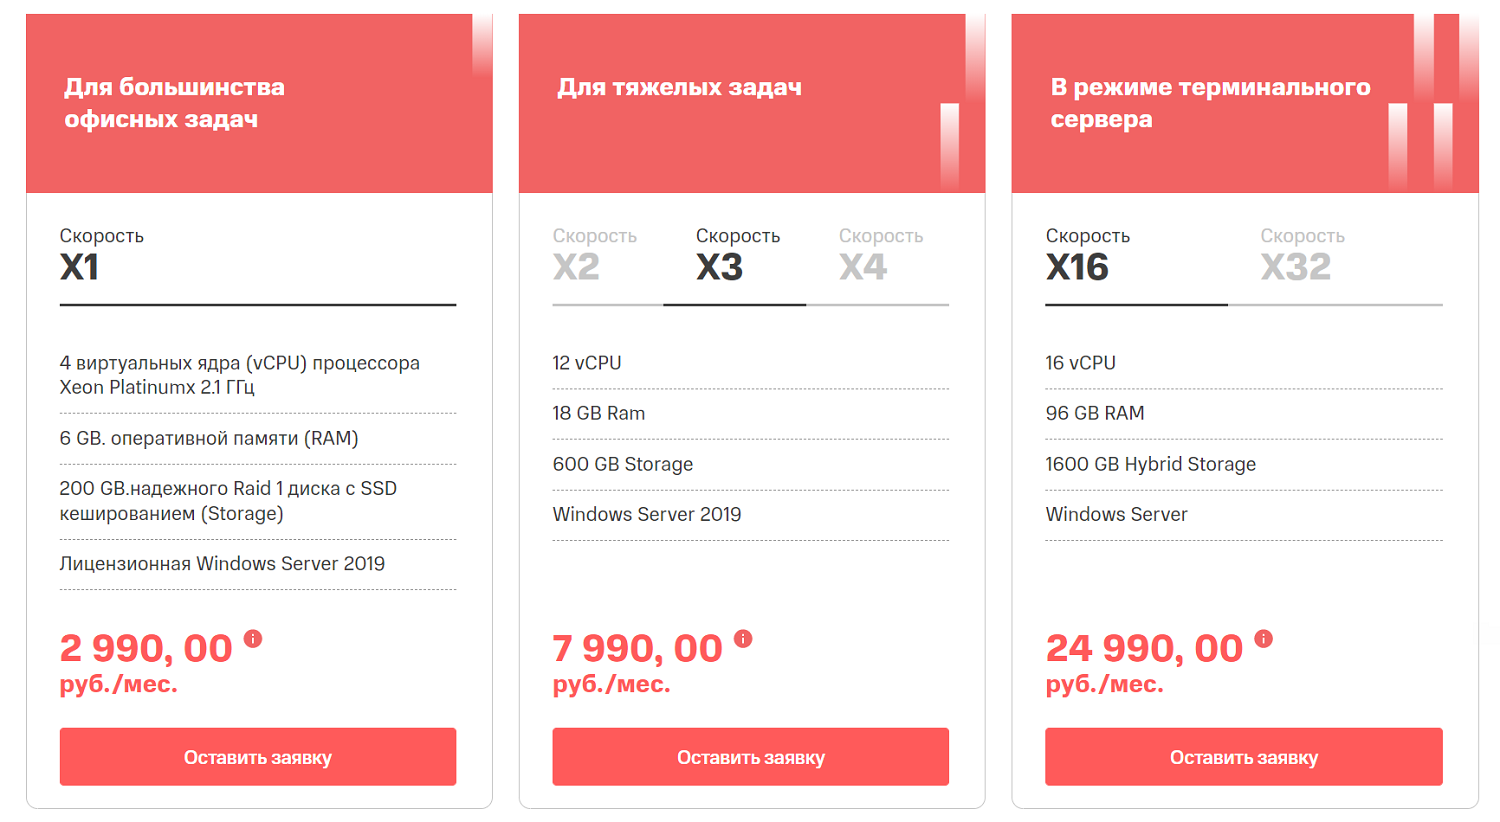This screenshot has width=1500, height=822.
Task: Click info icon beside 7 990,00 price
Action: (743, 638)
